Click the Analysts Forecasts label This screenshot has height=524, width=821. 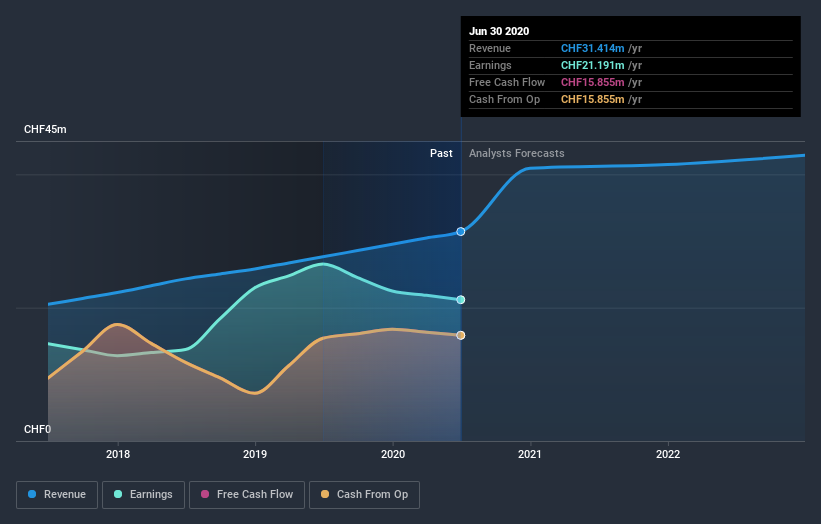(516, 153)
